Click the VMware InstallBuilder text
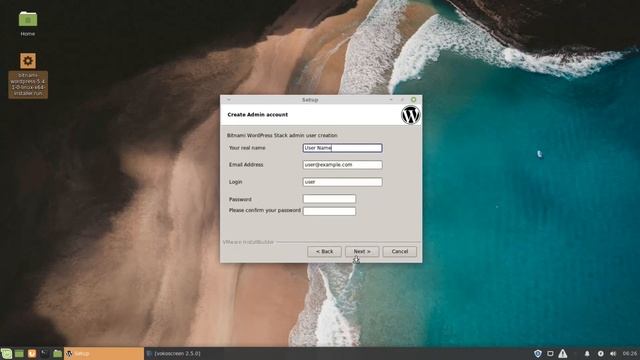 (248, 242)
